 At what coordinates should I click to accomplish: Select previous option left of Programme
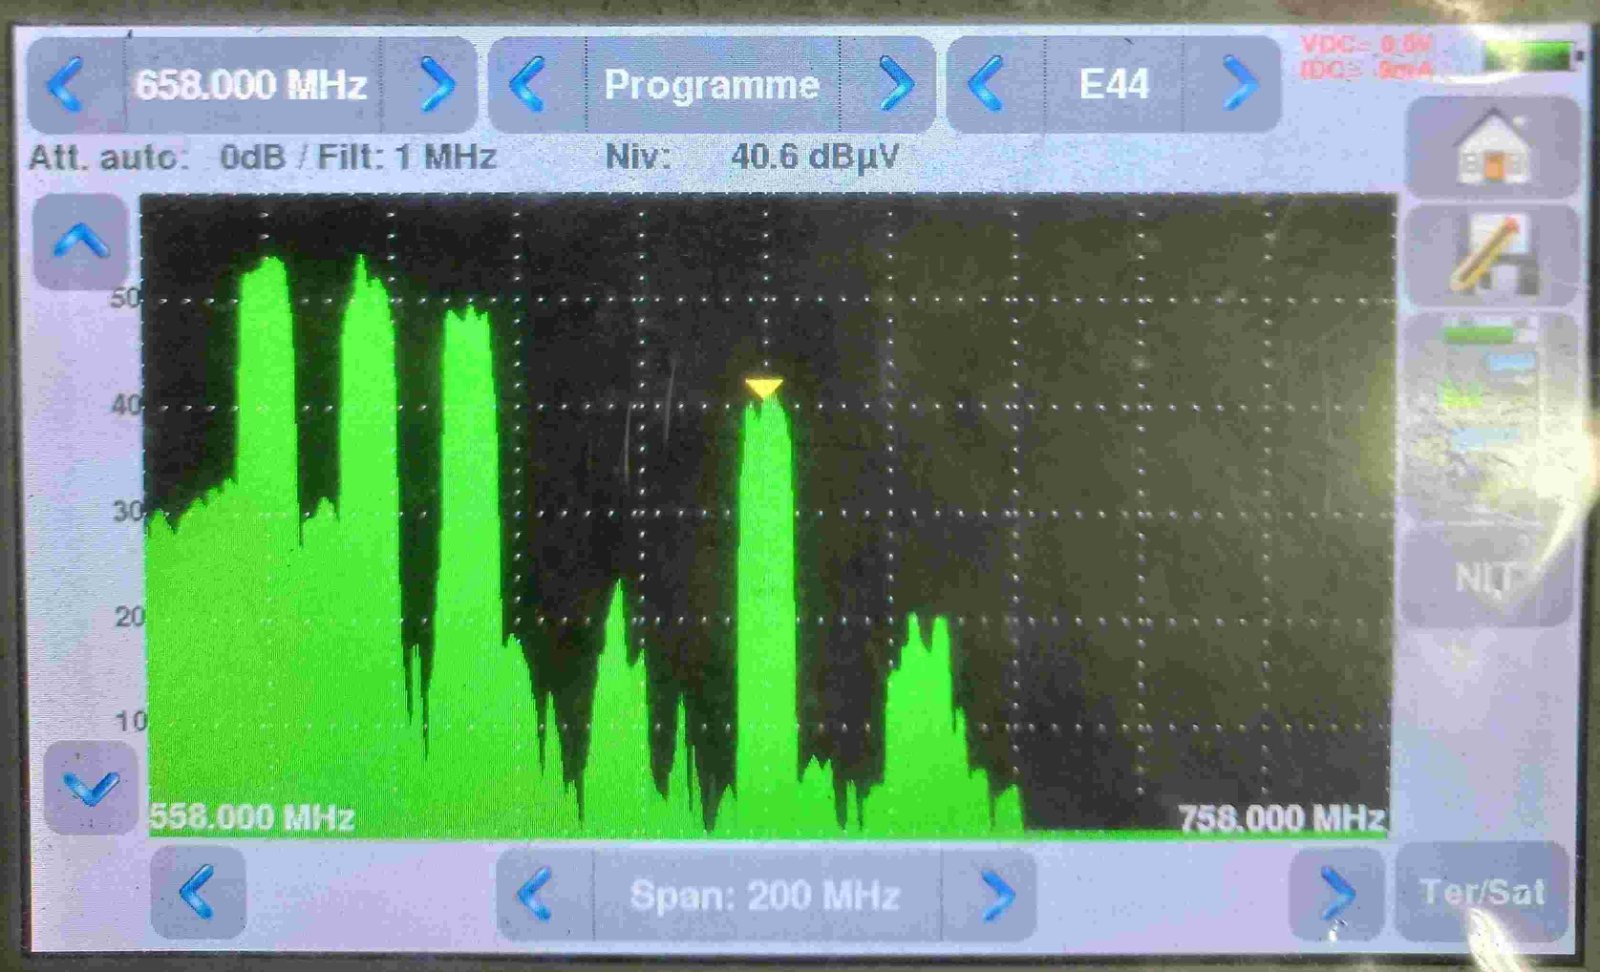(530, 85)
